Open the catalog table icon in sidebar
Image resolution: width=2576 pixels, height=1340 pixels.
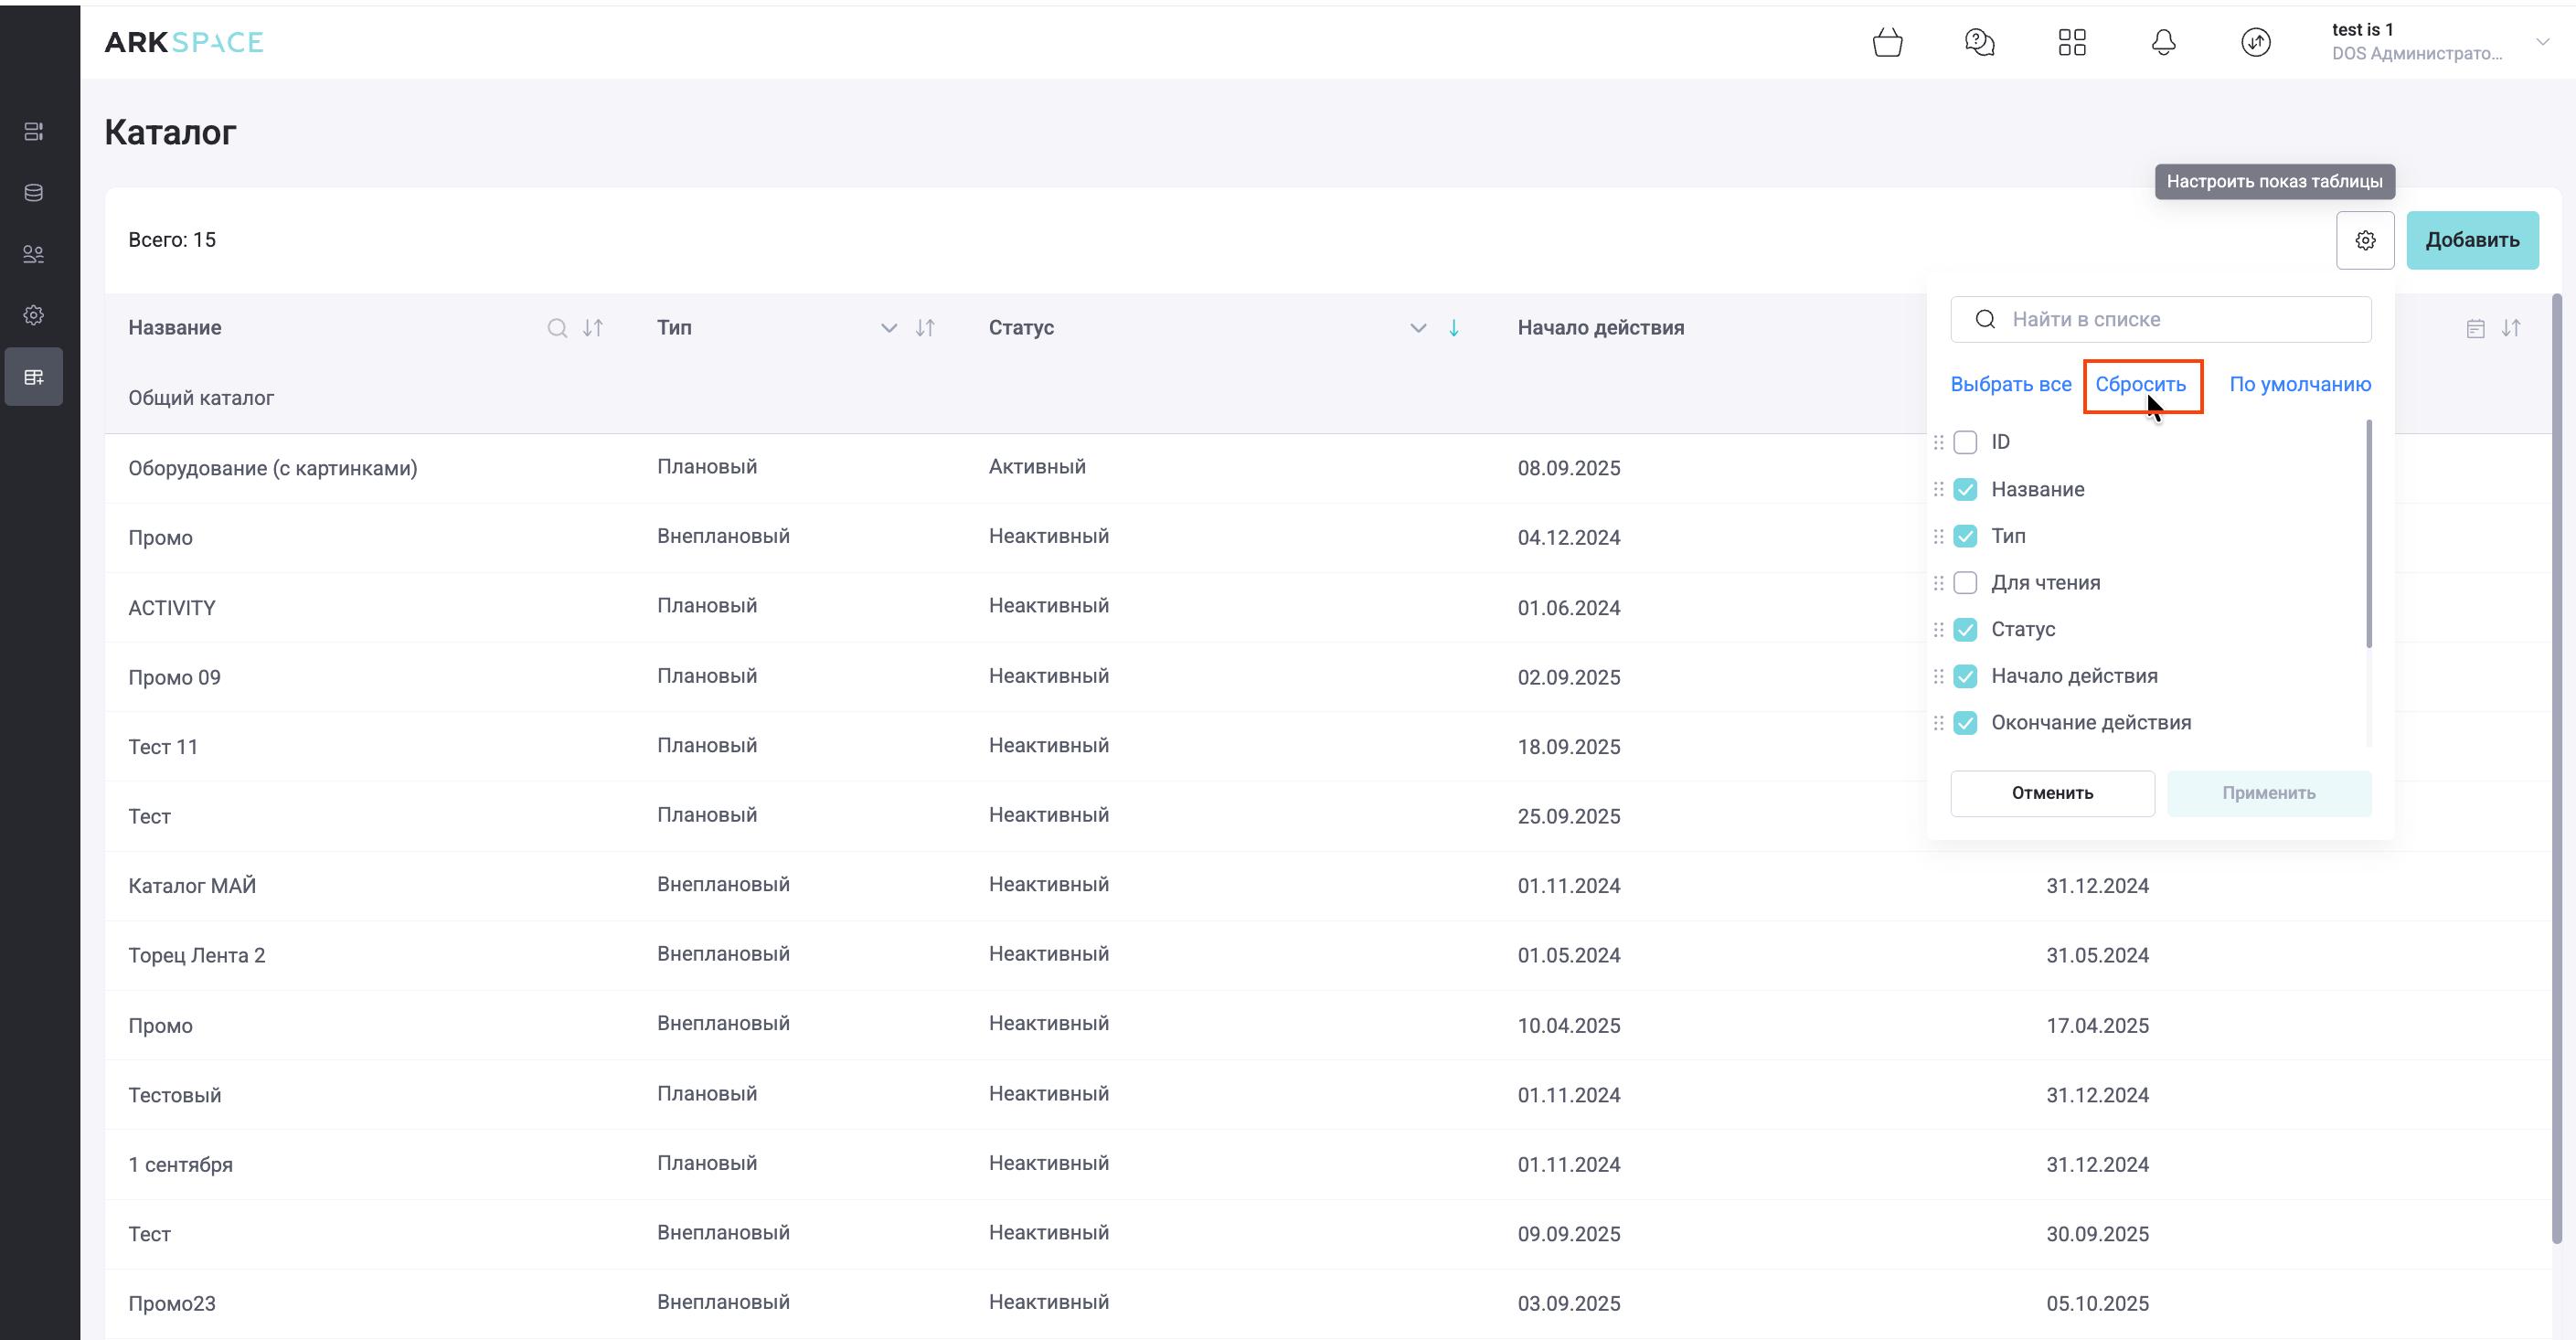pos(34,377)
